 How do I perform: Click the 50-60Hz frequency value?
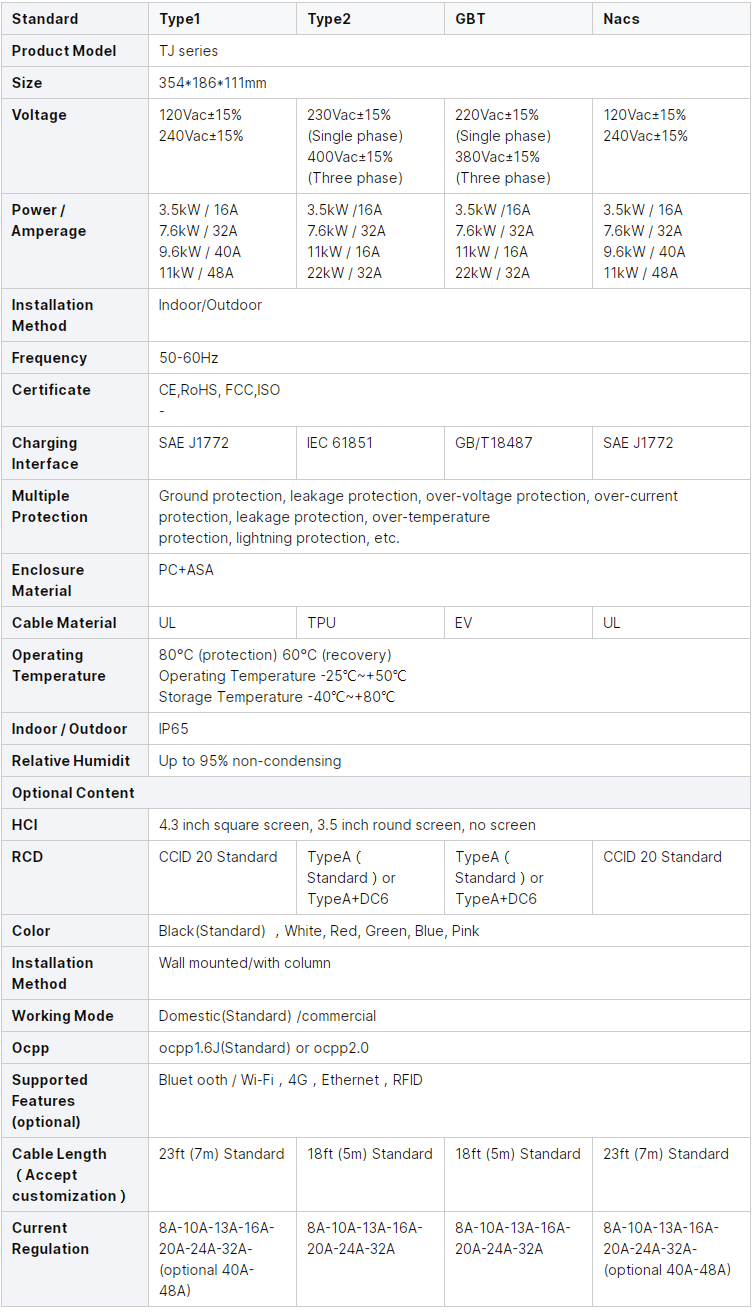point(188,358)
